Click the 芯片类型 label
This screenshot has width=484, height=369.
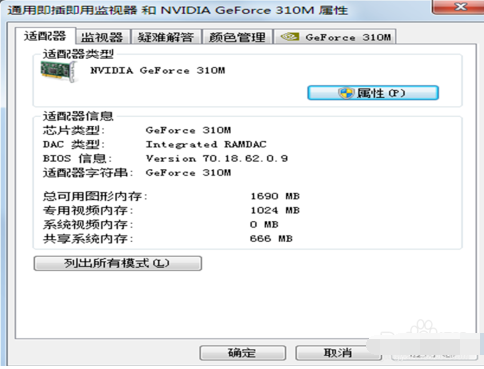(x=74, y=130)
